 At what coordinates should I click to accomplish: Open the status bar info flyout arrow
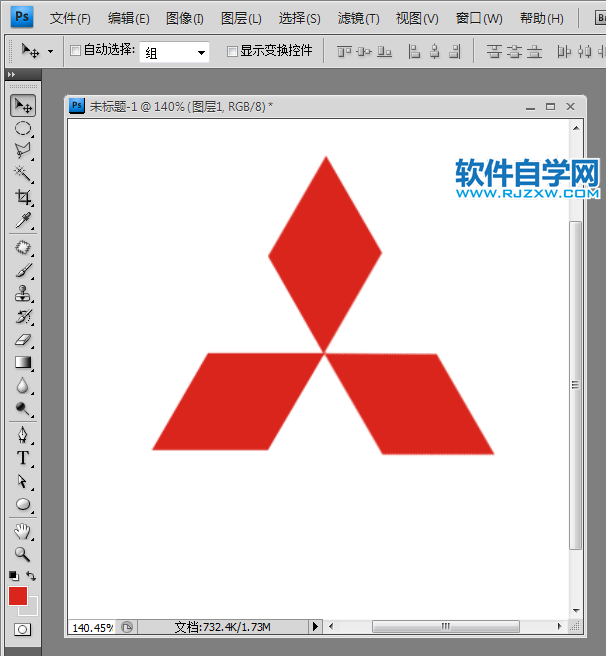[315, 626]
